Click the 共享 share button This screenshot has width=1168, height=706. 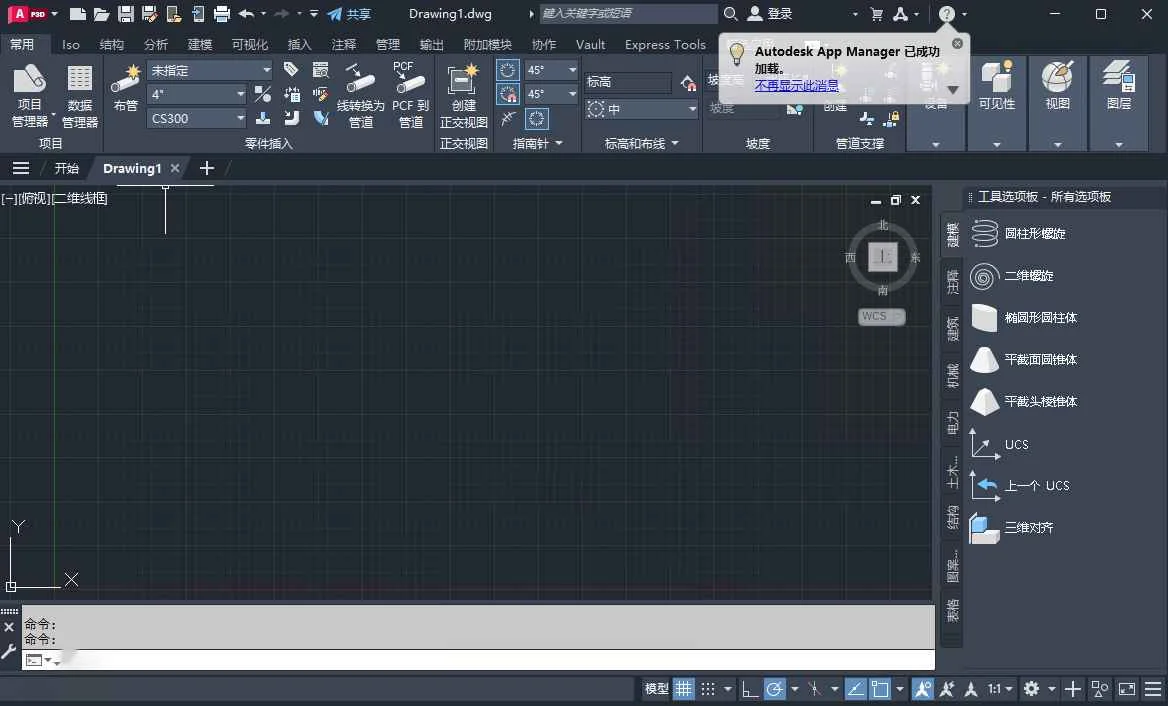coord(349,13)
